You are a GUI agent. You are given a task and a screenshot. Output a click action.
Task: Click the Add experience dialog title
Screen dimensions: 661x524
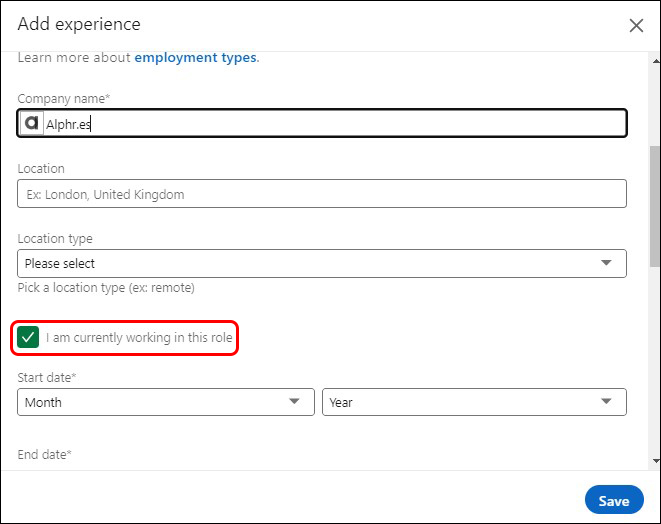(79, 24)
